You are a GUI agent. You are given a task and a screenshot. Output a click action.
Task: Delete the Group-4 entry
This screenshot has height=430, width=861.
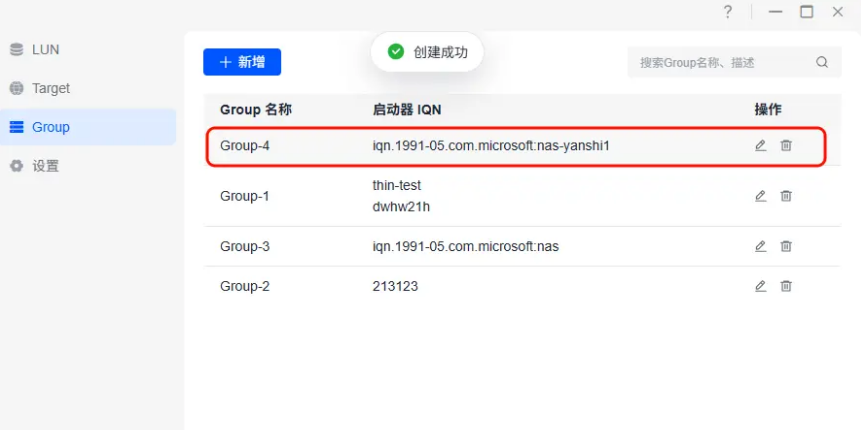[786, 145]
